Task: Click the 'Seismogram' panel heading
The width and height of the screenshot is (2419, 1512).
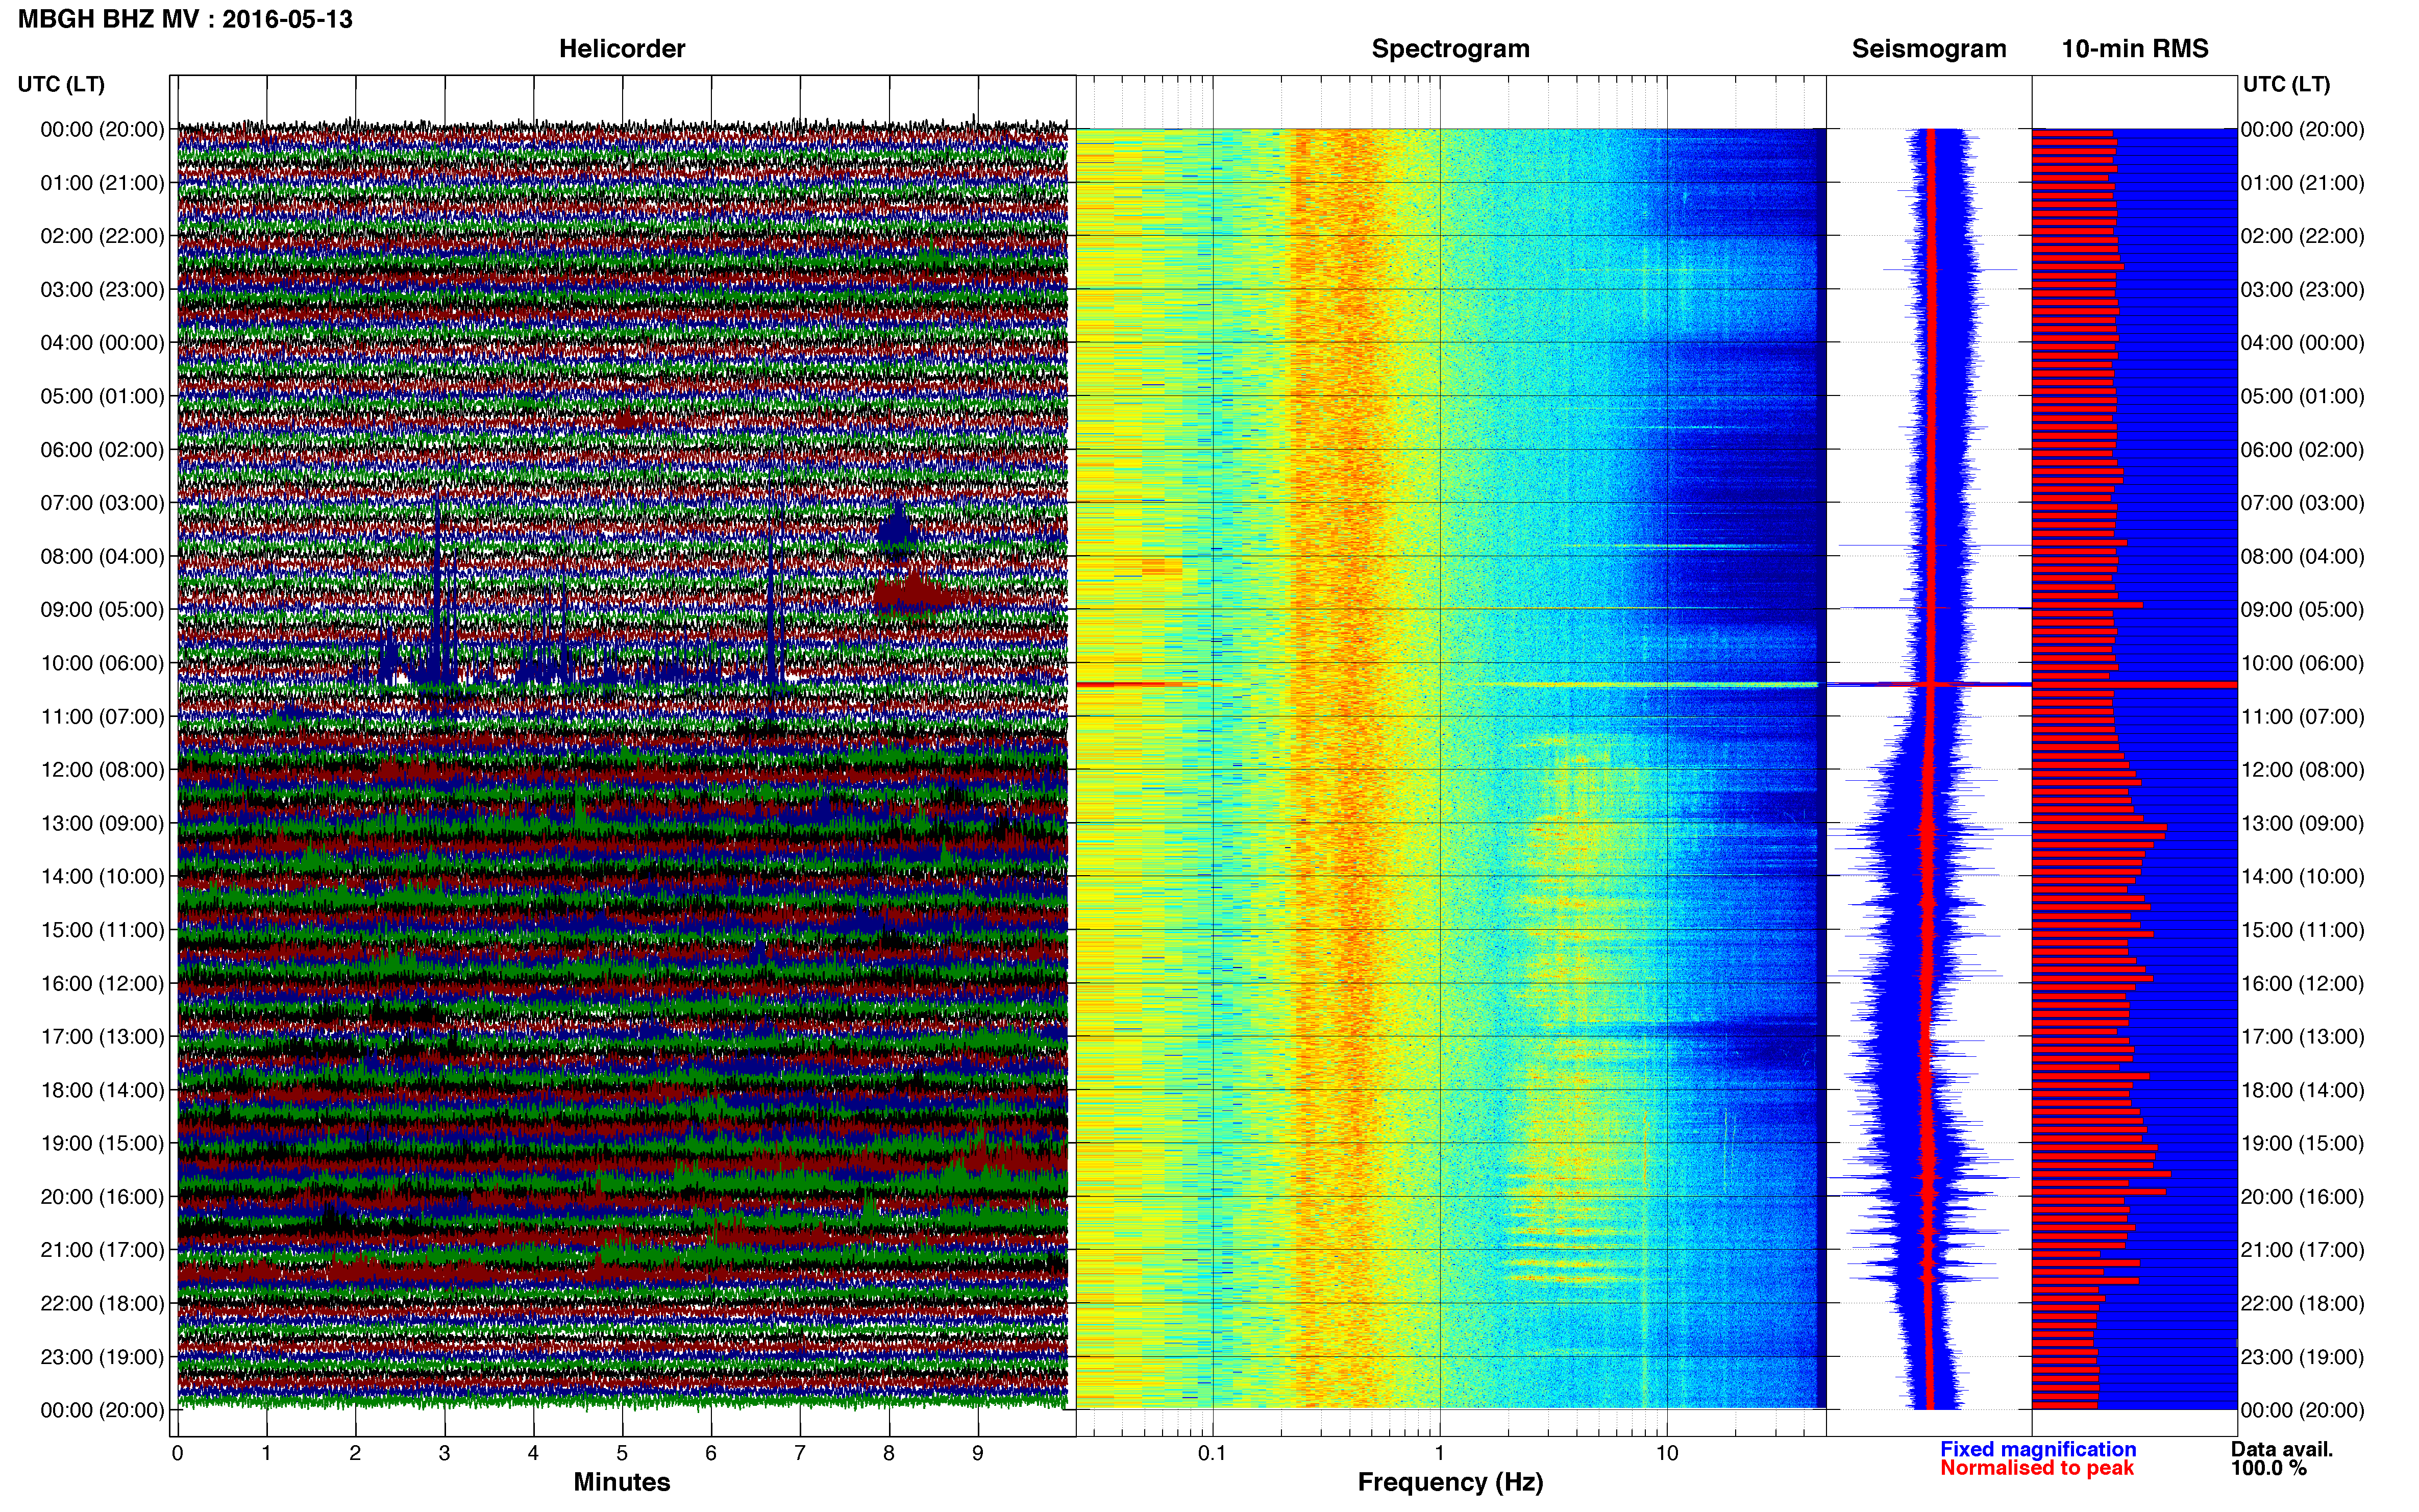Action: [x=1929, y=49]
